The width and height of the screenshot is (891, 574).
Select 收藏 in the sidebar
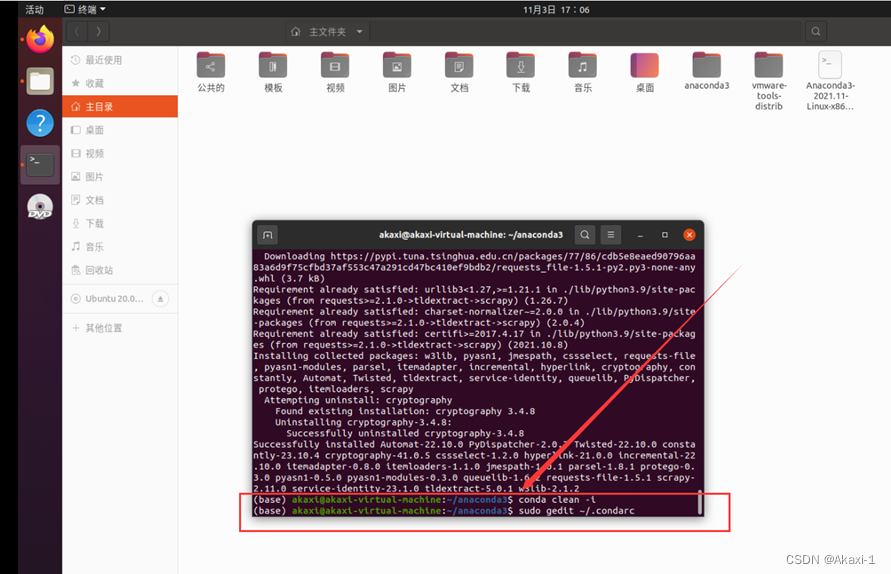click(x=120, y=84)
